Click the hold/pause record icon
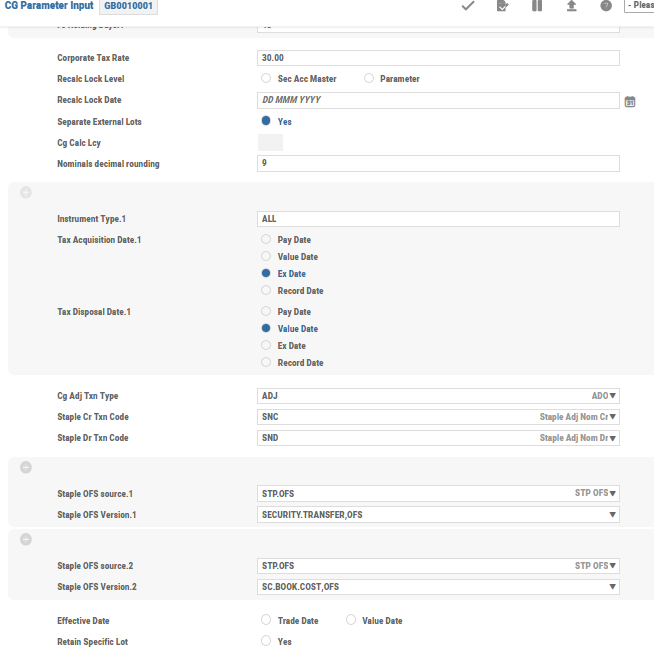The height and width of the screenshot is (658, 654). click(x=537, y=6)
